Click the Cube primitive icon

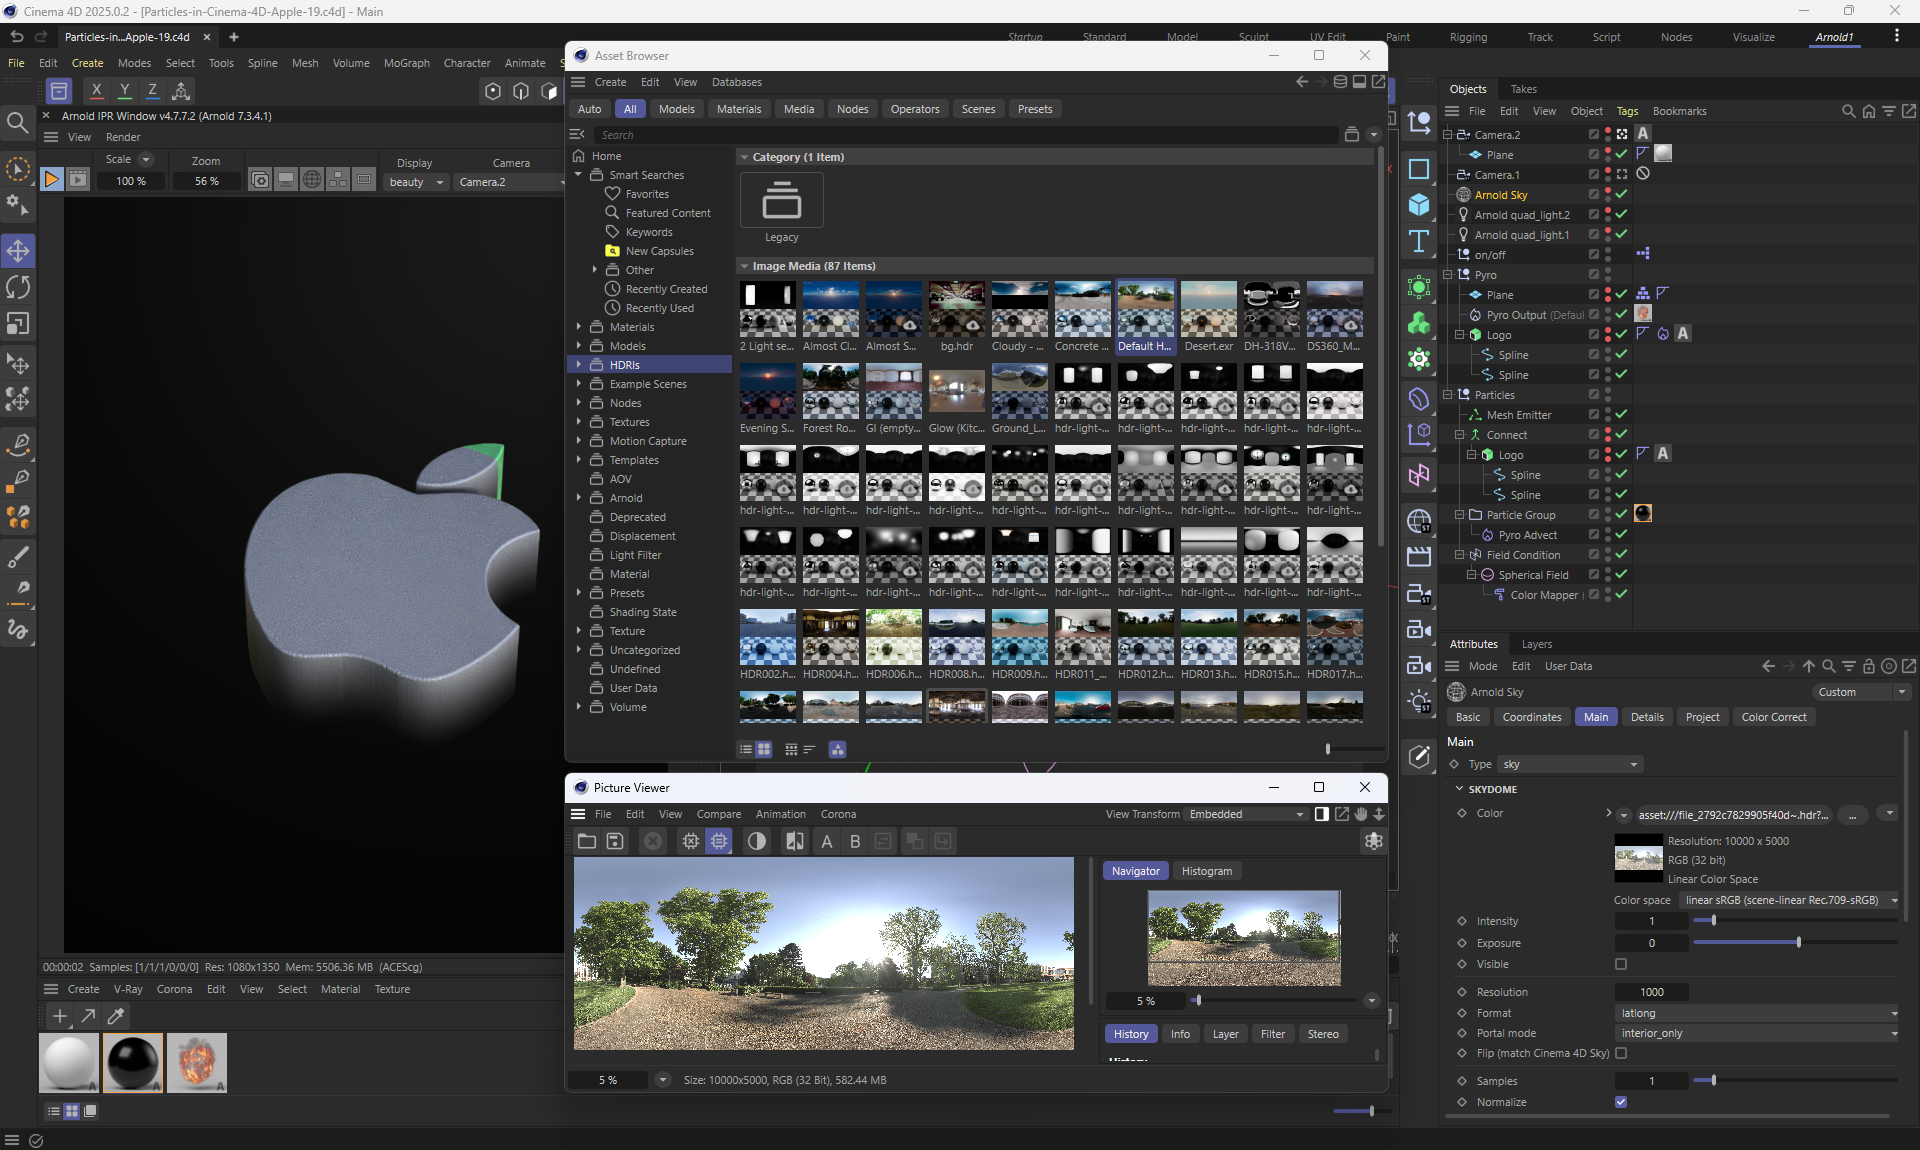[x=1418, y=205]
